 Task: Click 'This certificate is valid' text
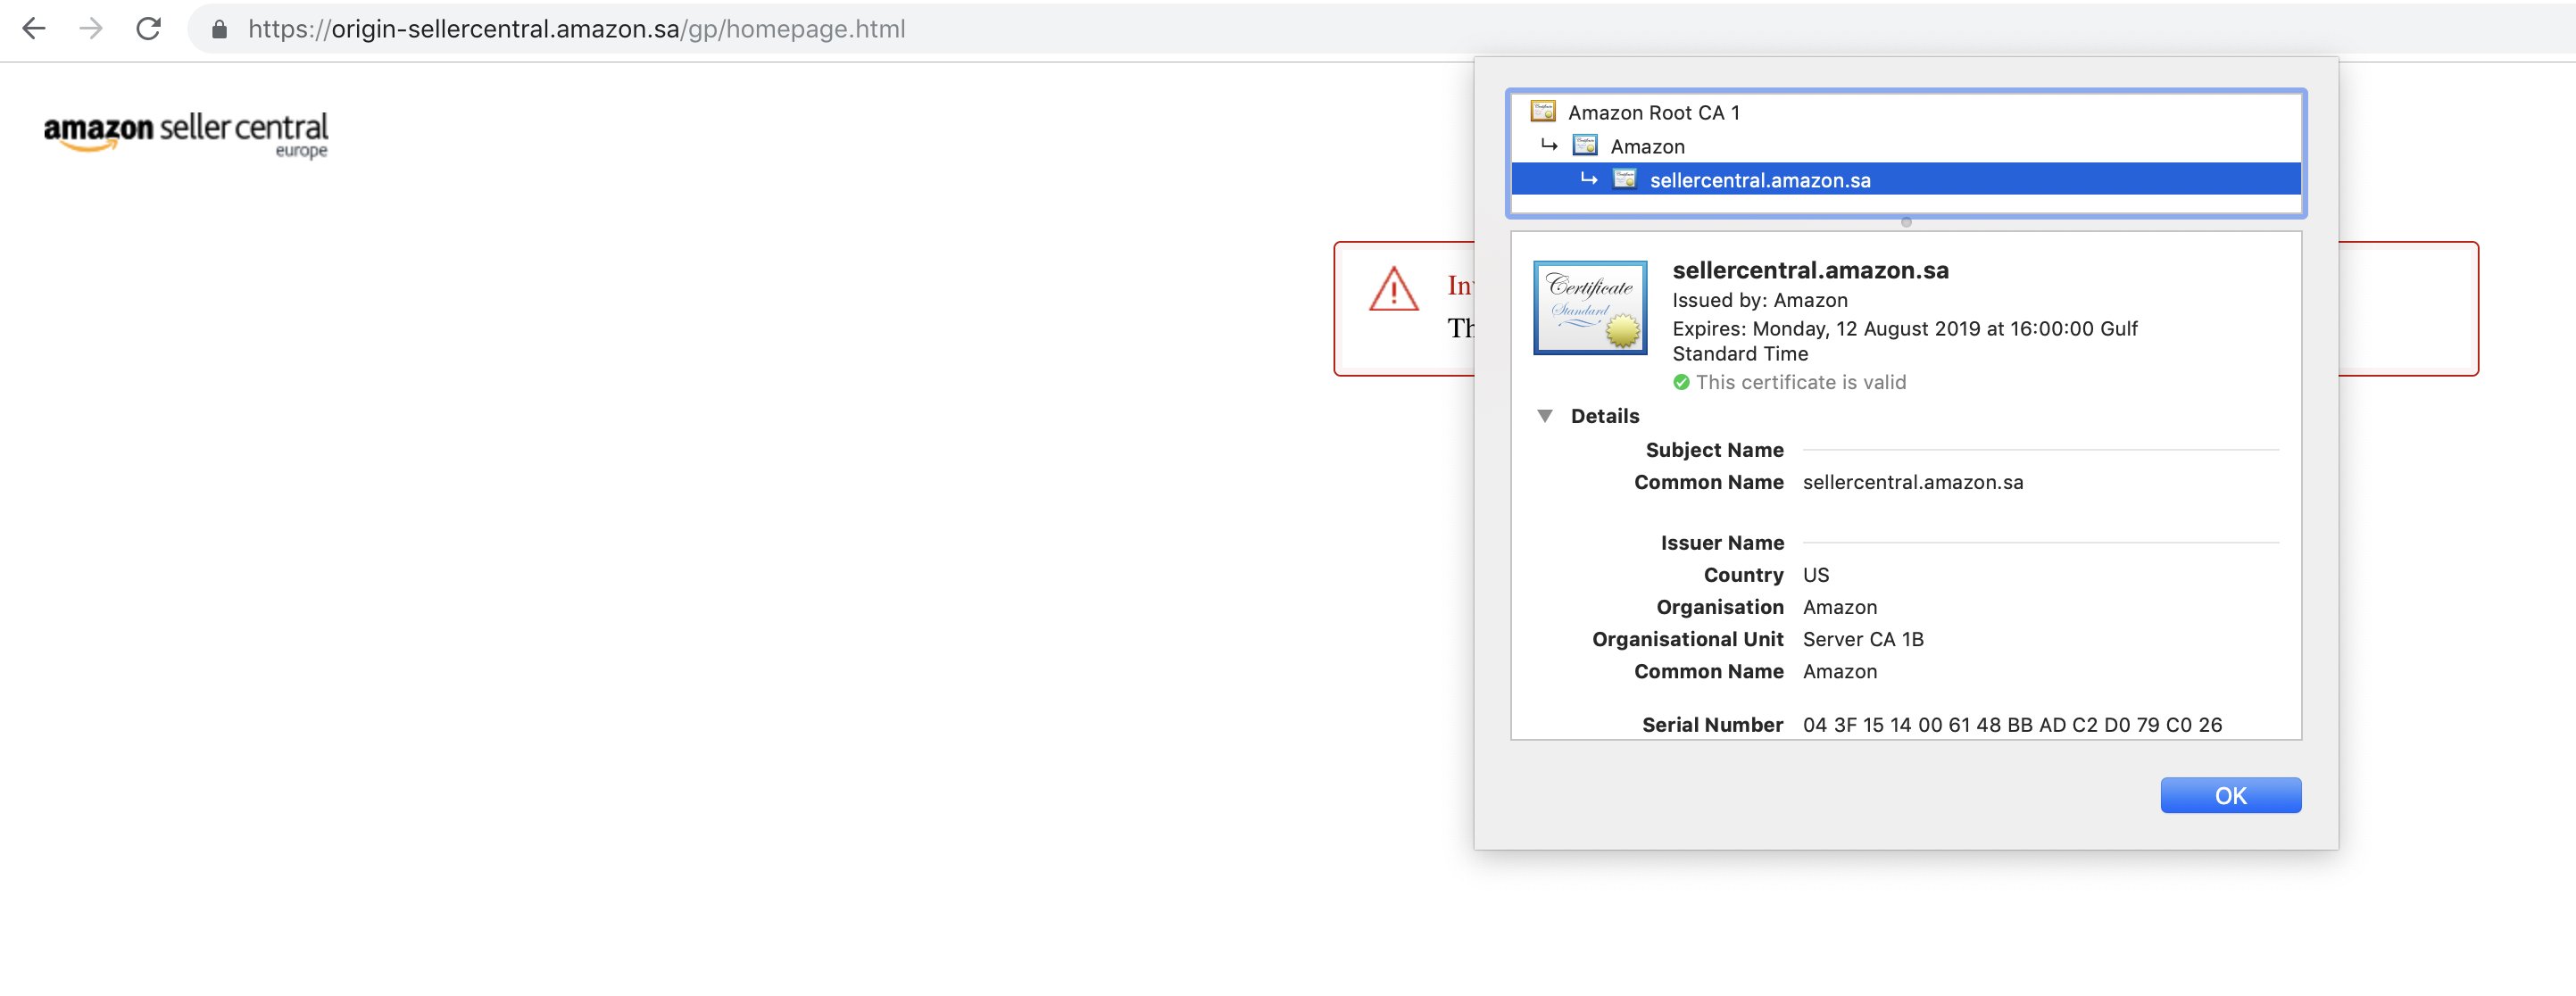pos(1801,382)
